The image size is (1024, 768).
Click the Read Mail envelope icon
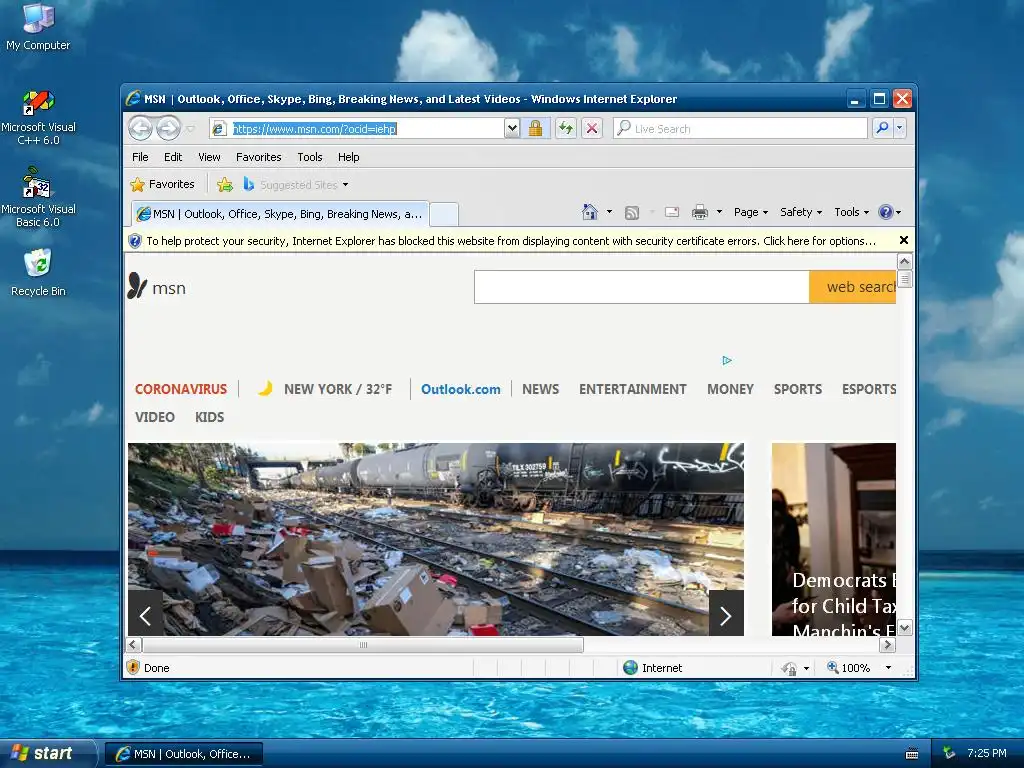click(x=672, y=212)
